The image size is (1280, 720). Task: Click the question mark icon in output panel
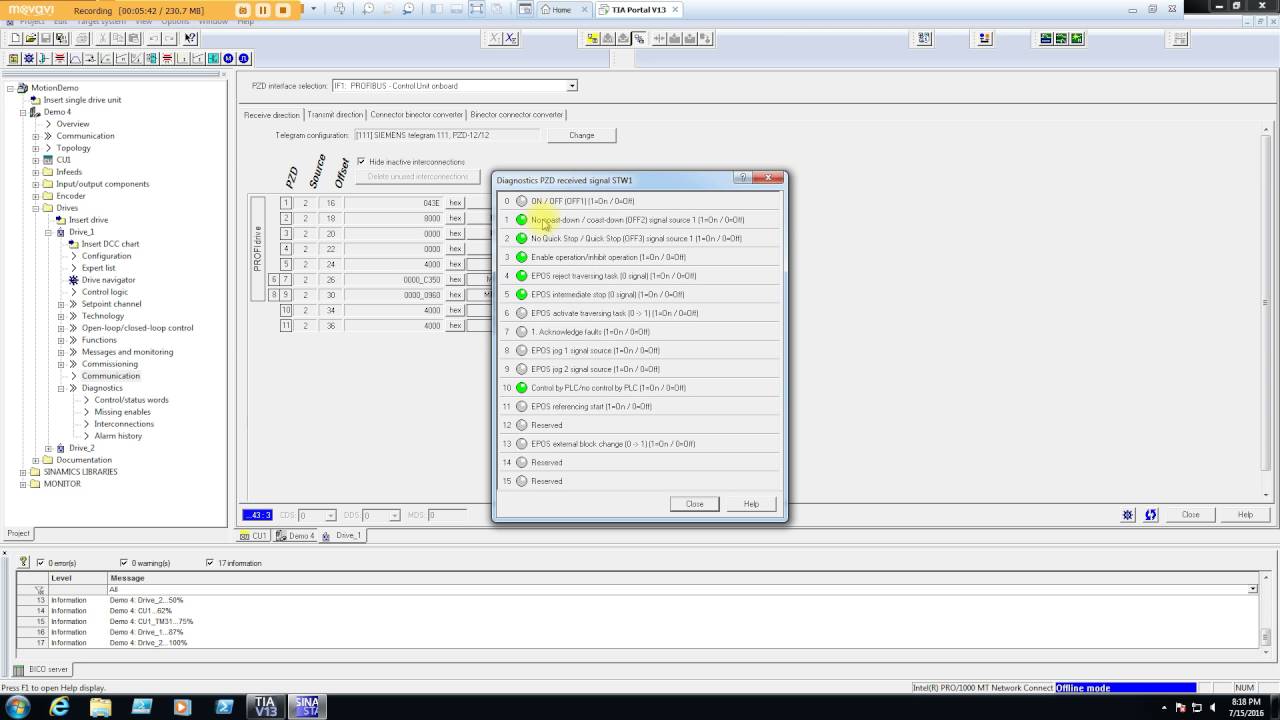pos(24,563)
